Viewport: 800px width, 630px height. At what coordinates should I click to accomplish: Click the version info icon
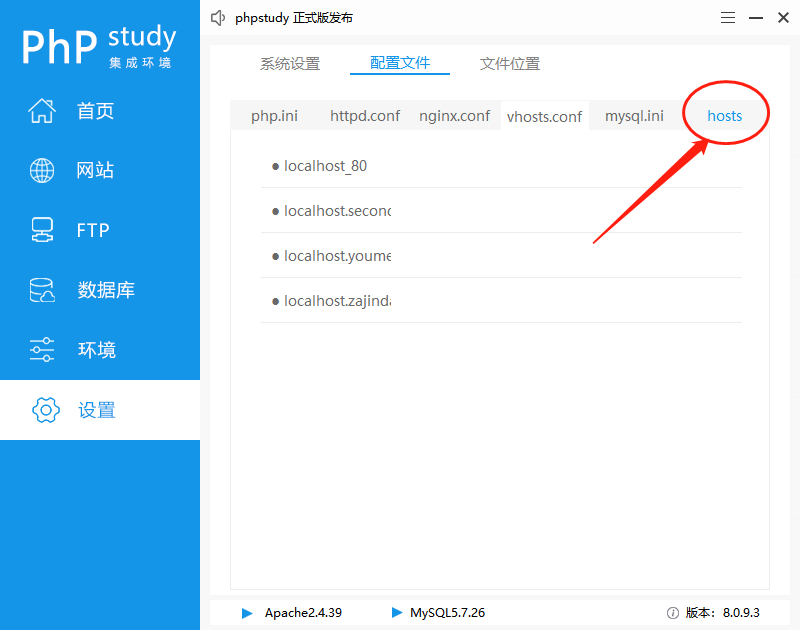pyautogui.click(x=673, y=613)
